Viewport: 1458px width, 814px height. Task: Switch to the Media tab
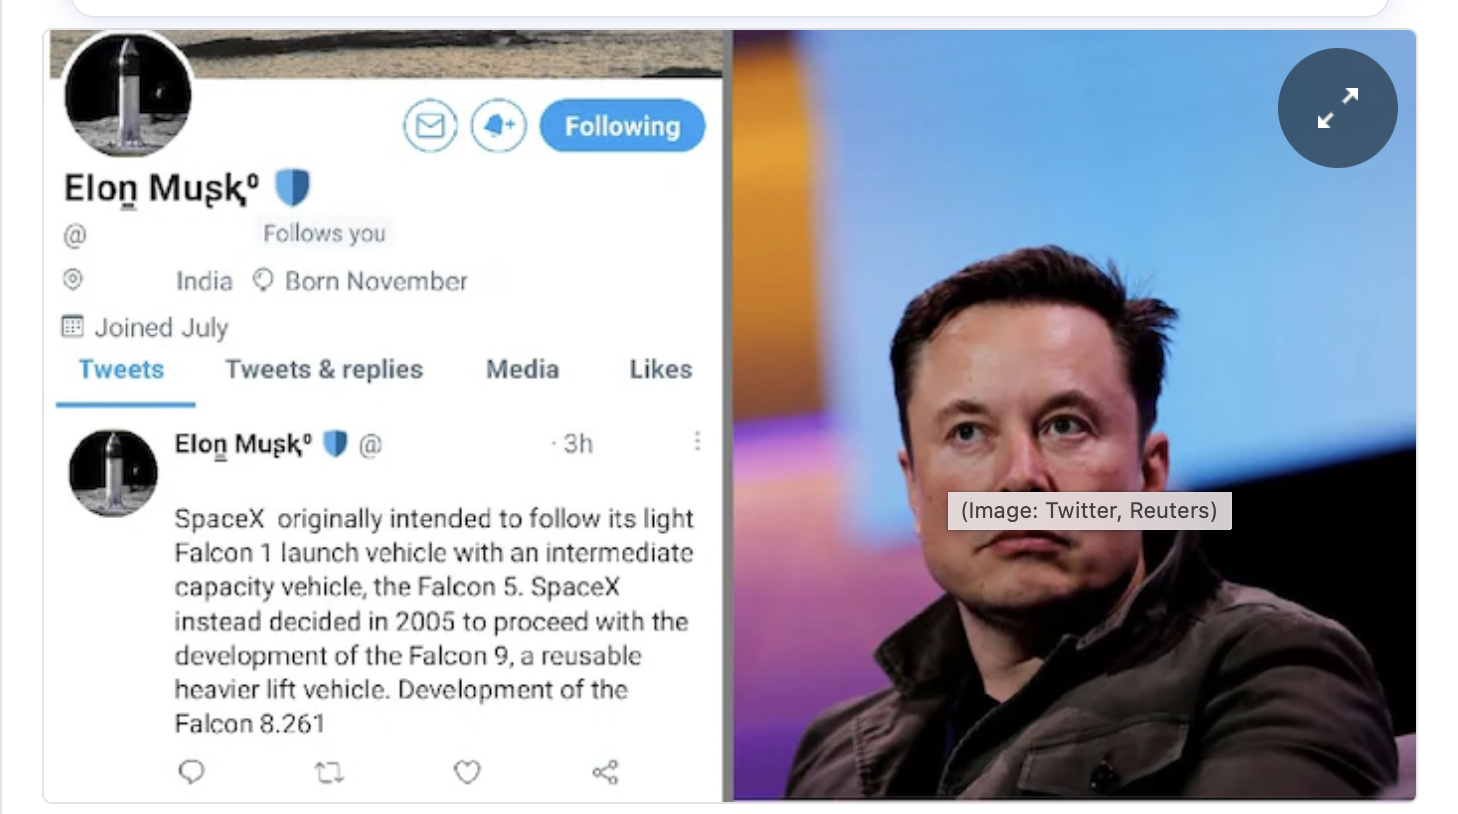click(x=523, y=369)
